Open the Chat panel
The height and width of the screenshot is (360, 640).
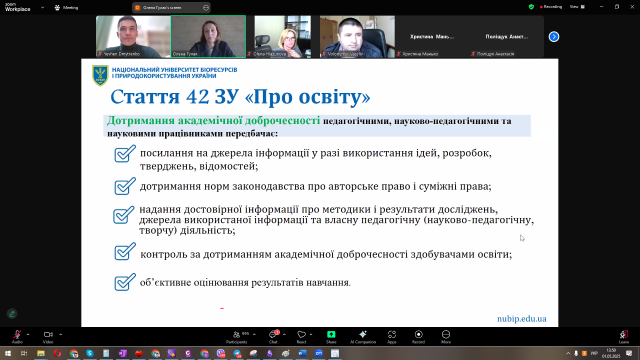point(273,336)
